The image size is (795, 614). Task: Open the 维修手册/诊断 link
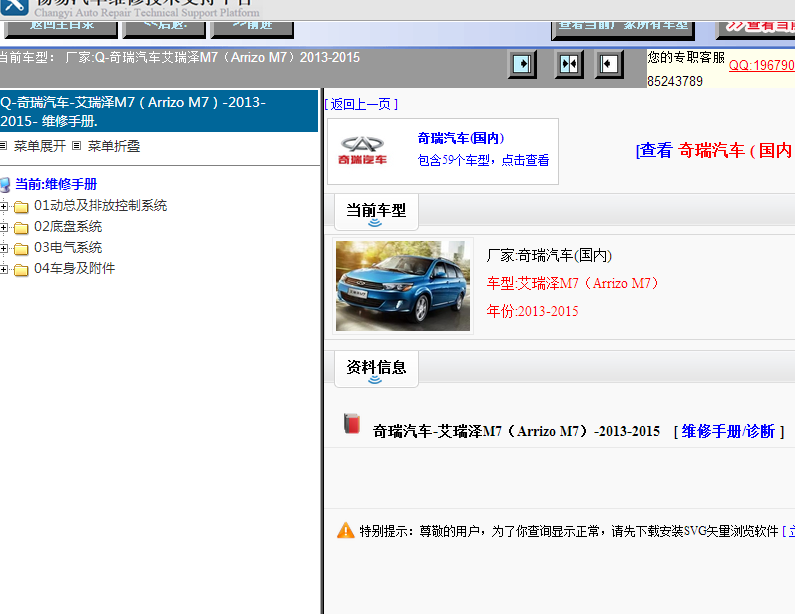[x=728, y=431]
